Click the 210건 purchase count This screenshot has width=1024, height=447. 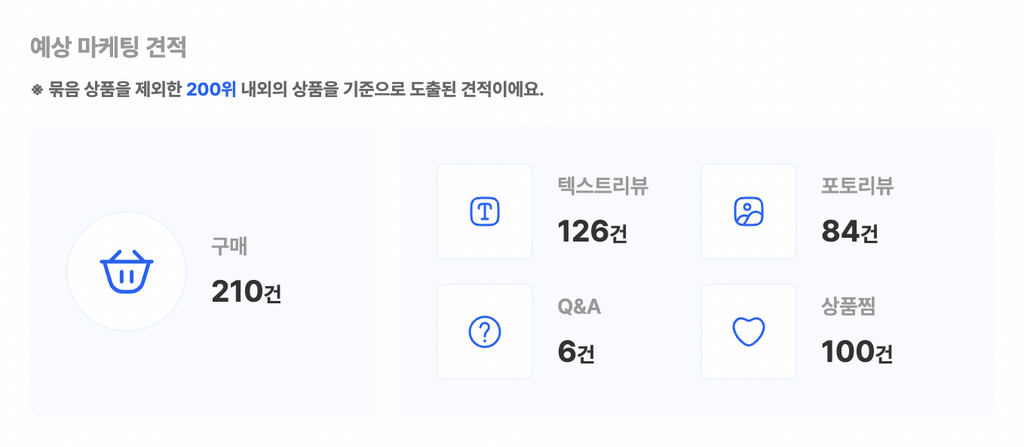(x=246, y=292)
